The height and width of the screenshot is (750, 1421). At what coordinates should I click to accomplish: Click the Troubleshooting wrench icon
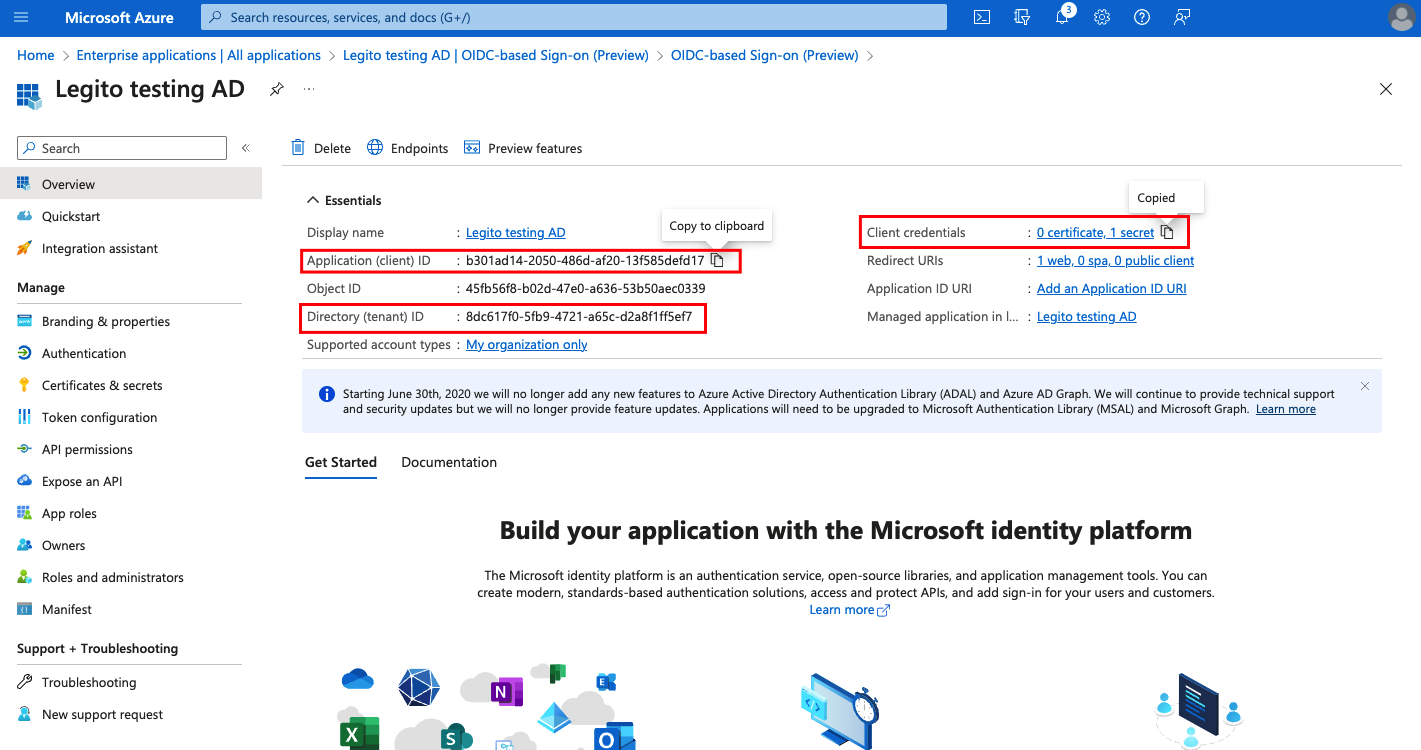click(x=25, y=682)
